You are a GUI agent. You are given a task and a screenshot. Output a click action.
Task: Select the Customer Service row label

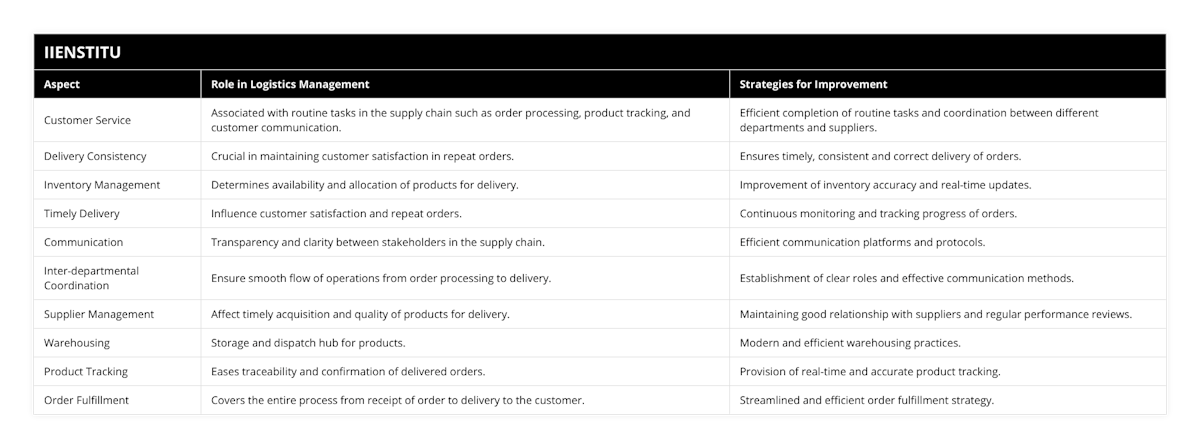[87, 120]
